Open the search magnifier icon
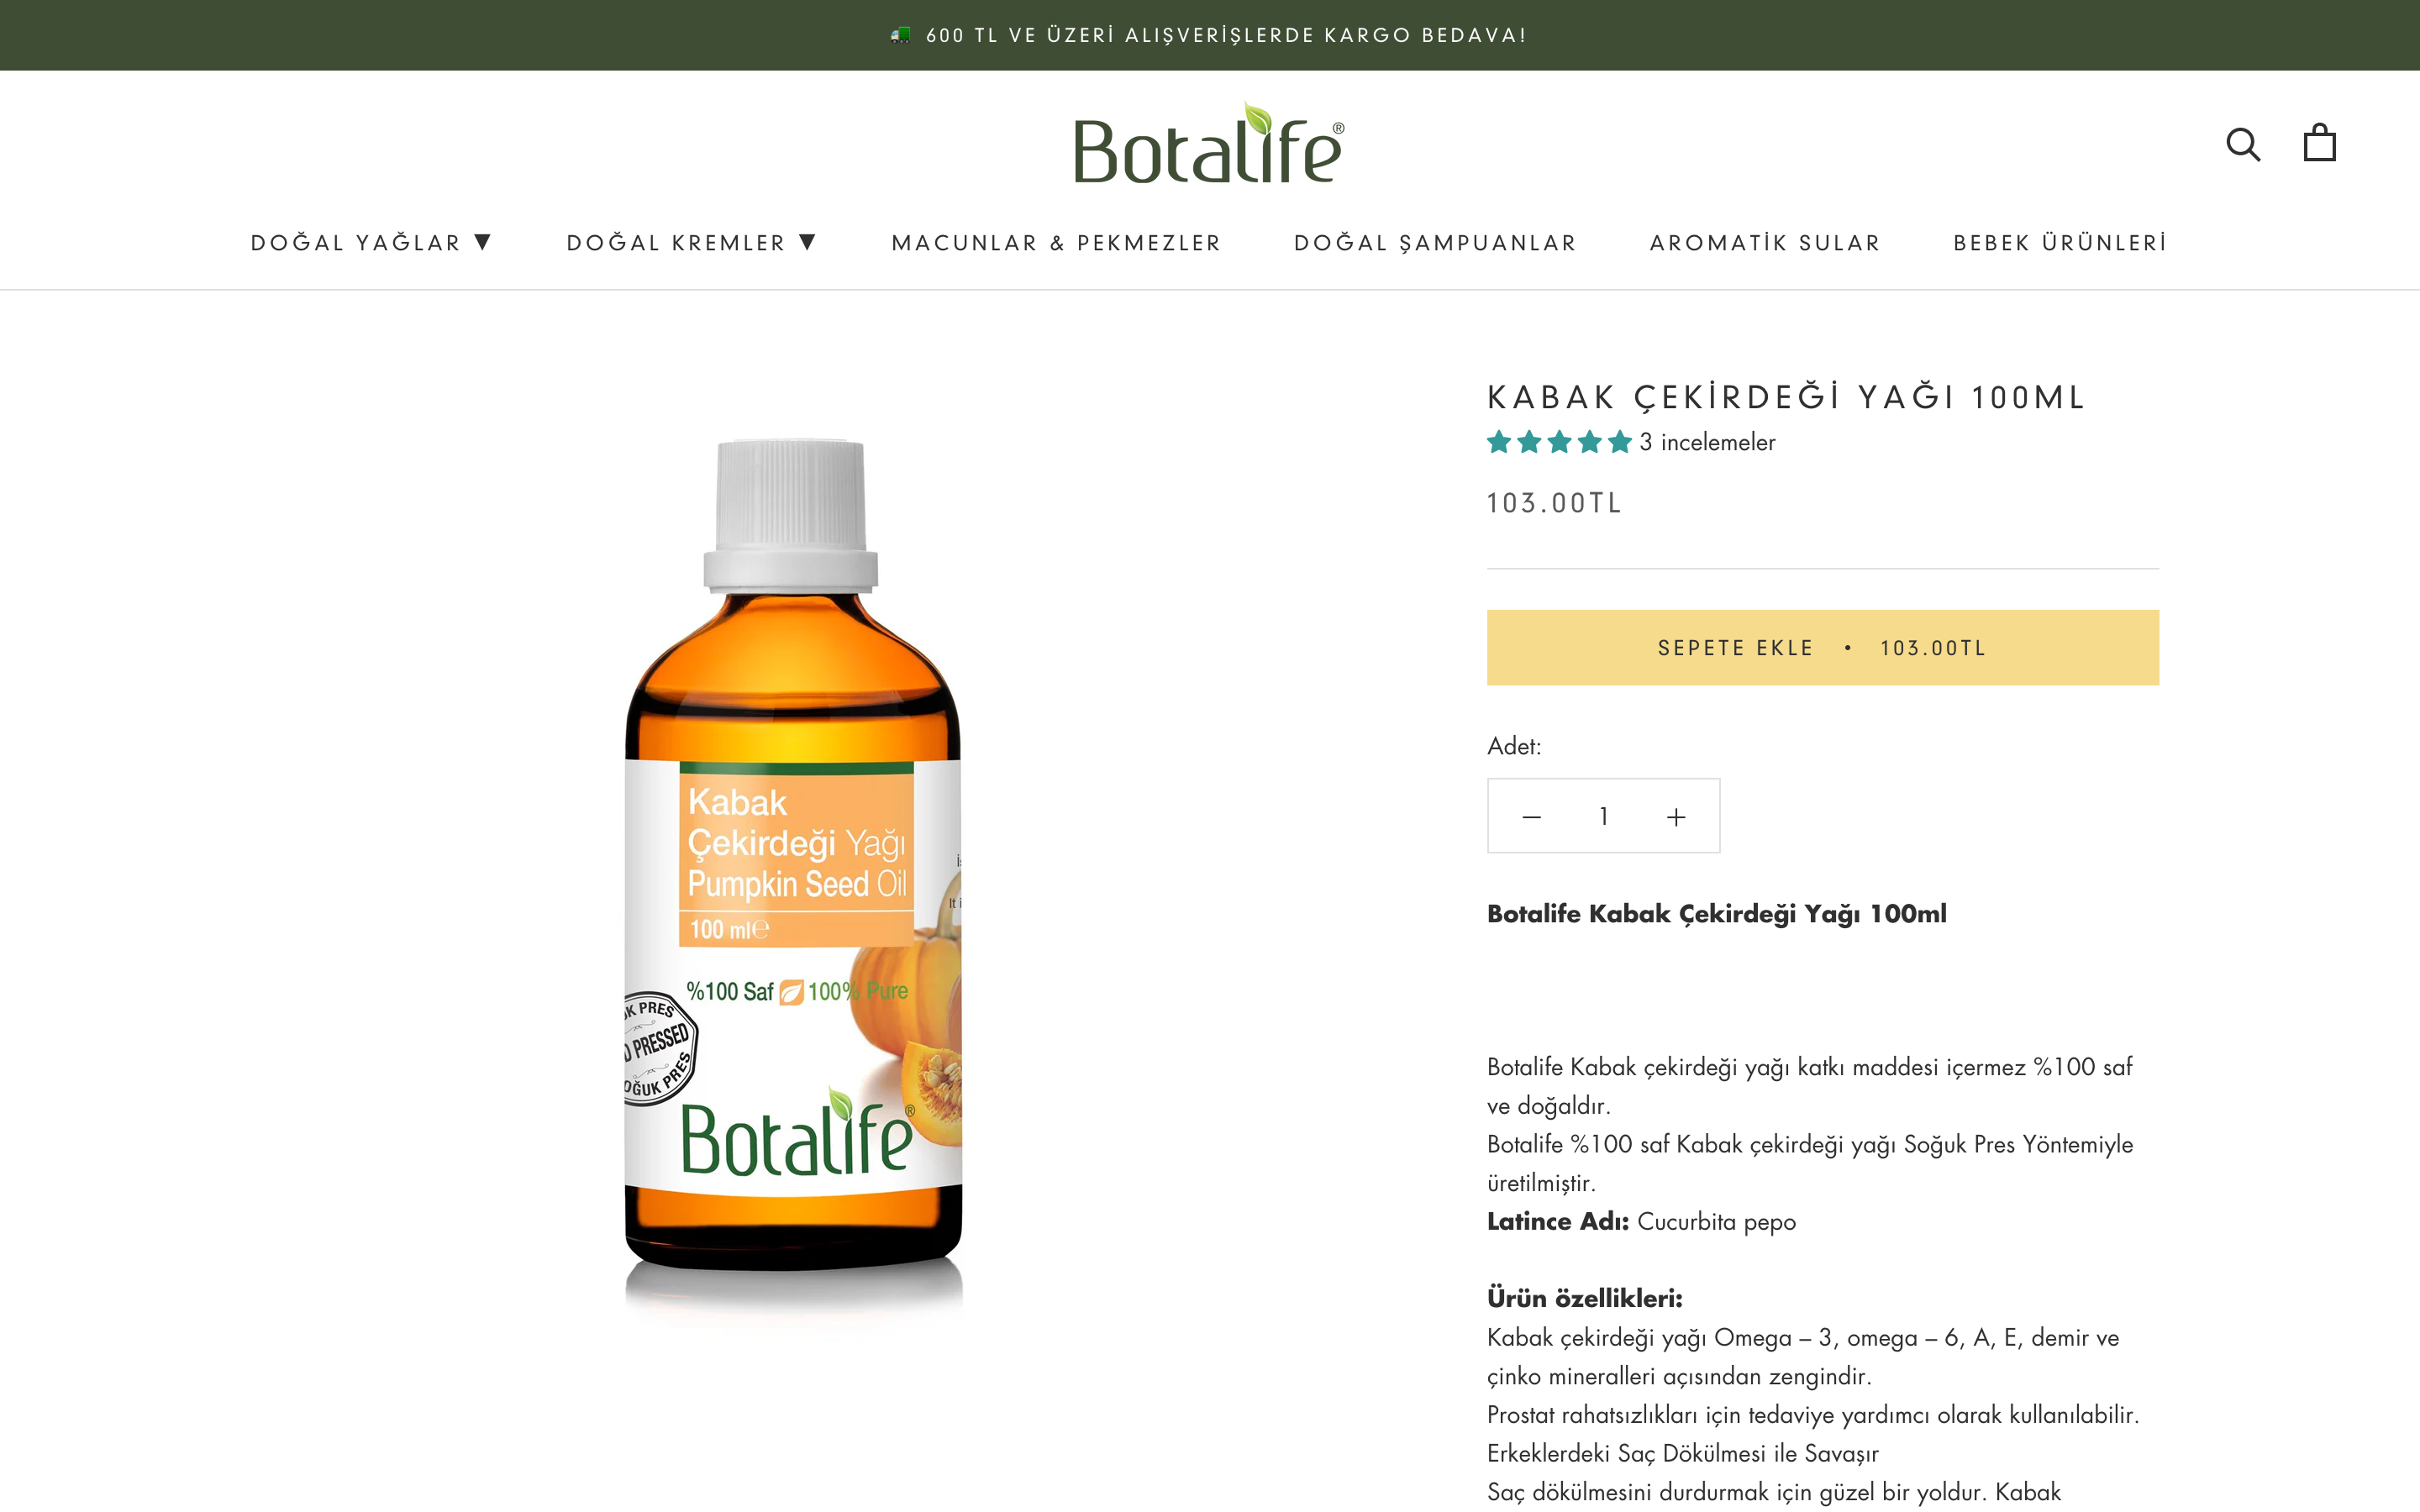2420x1512 pixels. pyautogui.click(x=2242, y=144)
